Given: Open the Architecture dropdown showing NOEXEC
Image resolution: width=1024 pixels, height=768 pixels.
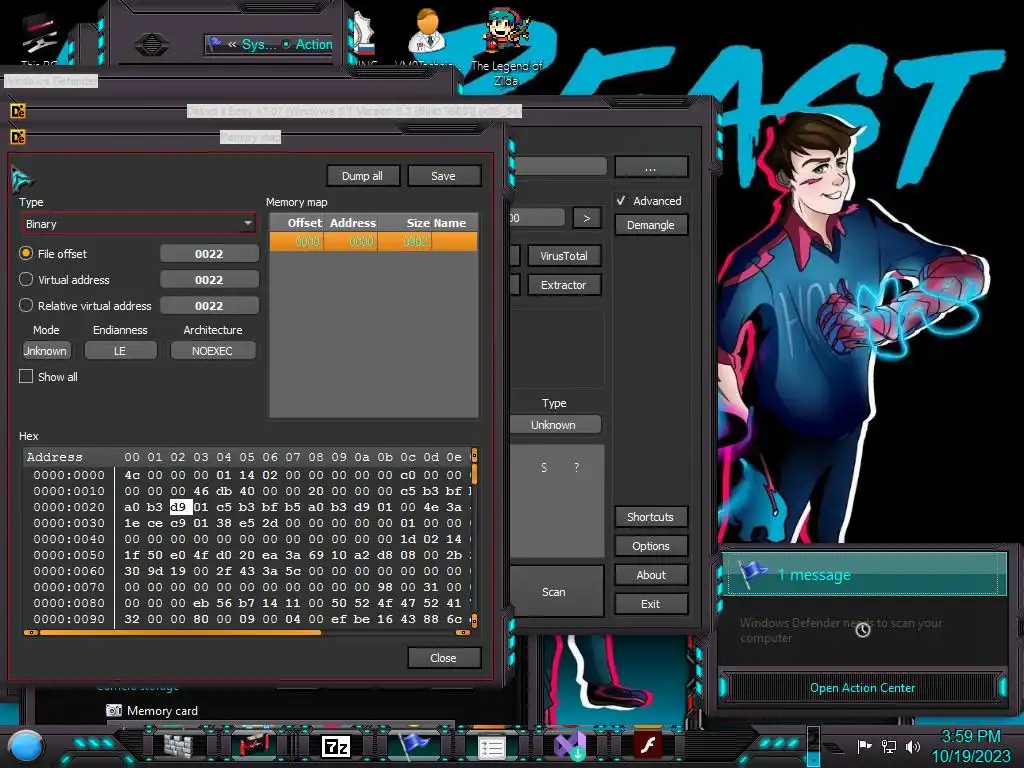Looking at the screenshot, I should pyautogui.click(x=213, y=351).
